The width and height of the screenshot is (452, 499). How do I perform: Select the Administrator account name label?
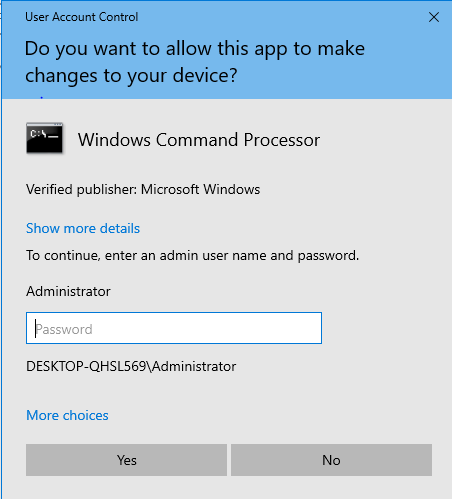[x=68, y=291]
